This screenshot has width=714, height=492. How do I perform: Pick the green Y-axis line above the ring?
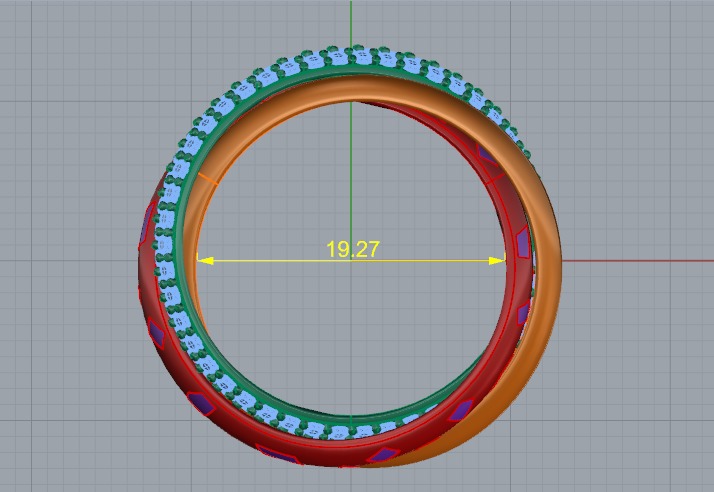351,23
